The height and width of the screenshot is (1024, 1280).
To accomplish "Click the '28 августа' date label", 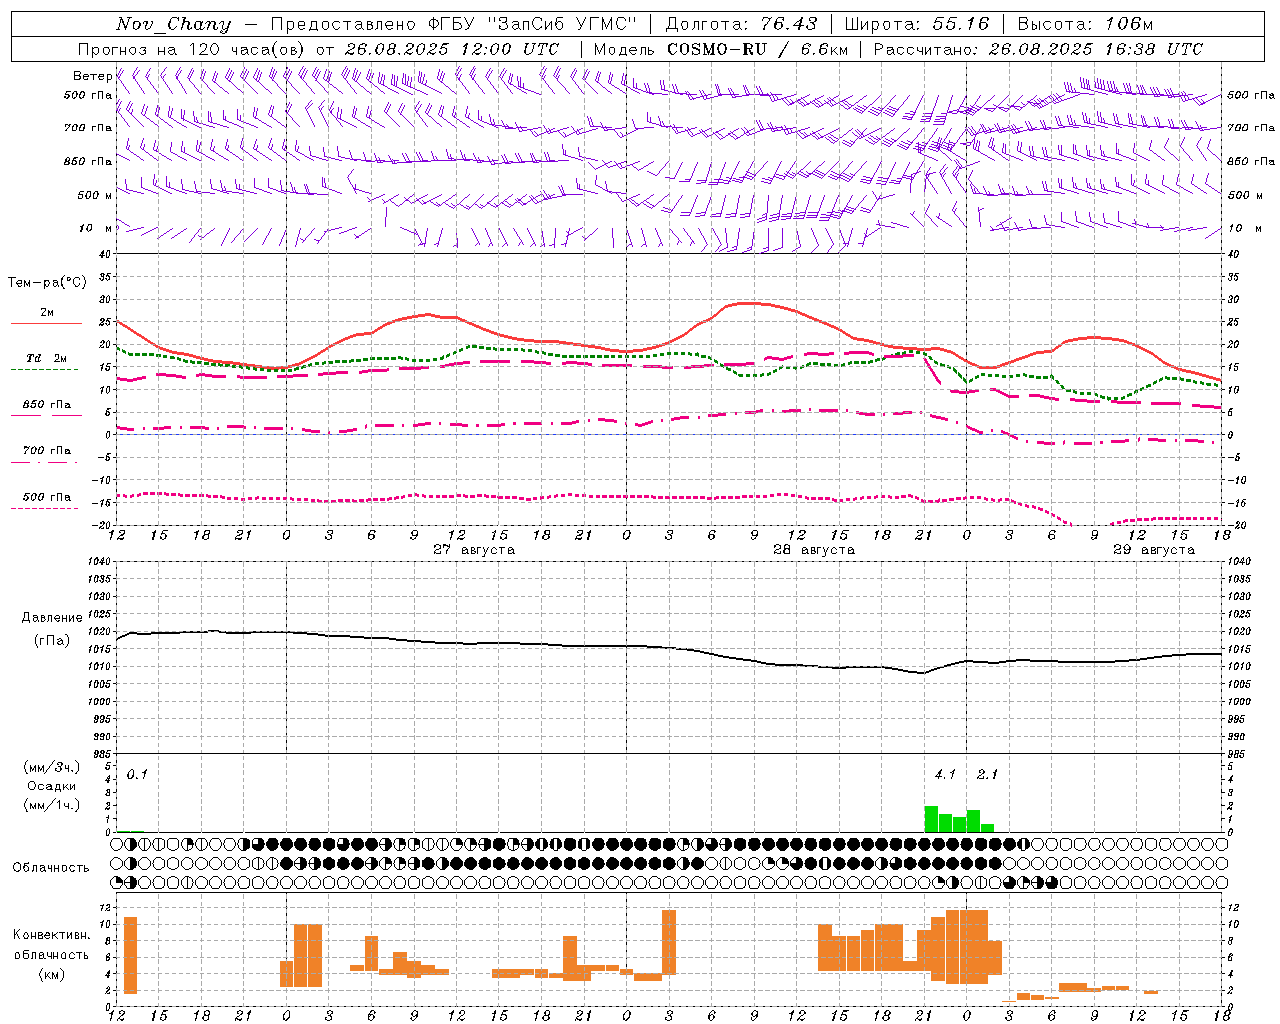I will click(x=814, y=550).
